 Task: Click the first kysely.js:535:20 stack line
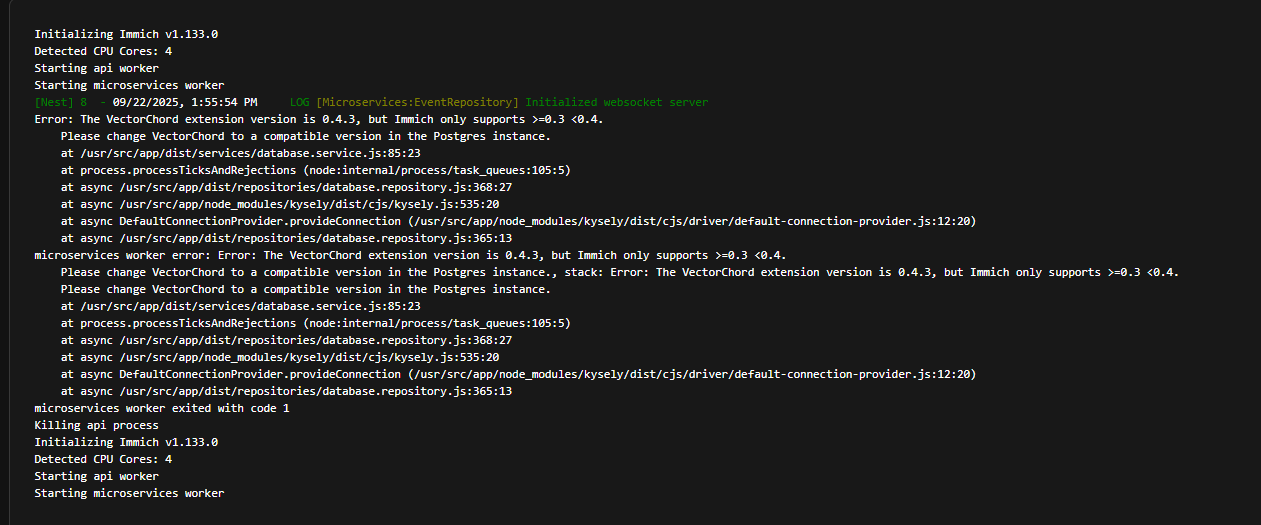coord(279,204)
